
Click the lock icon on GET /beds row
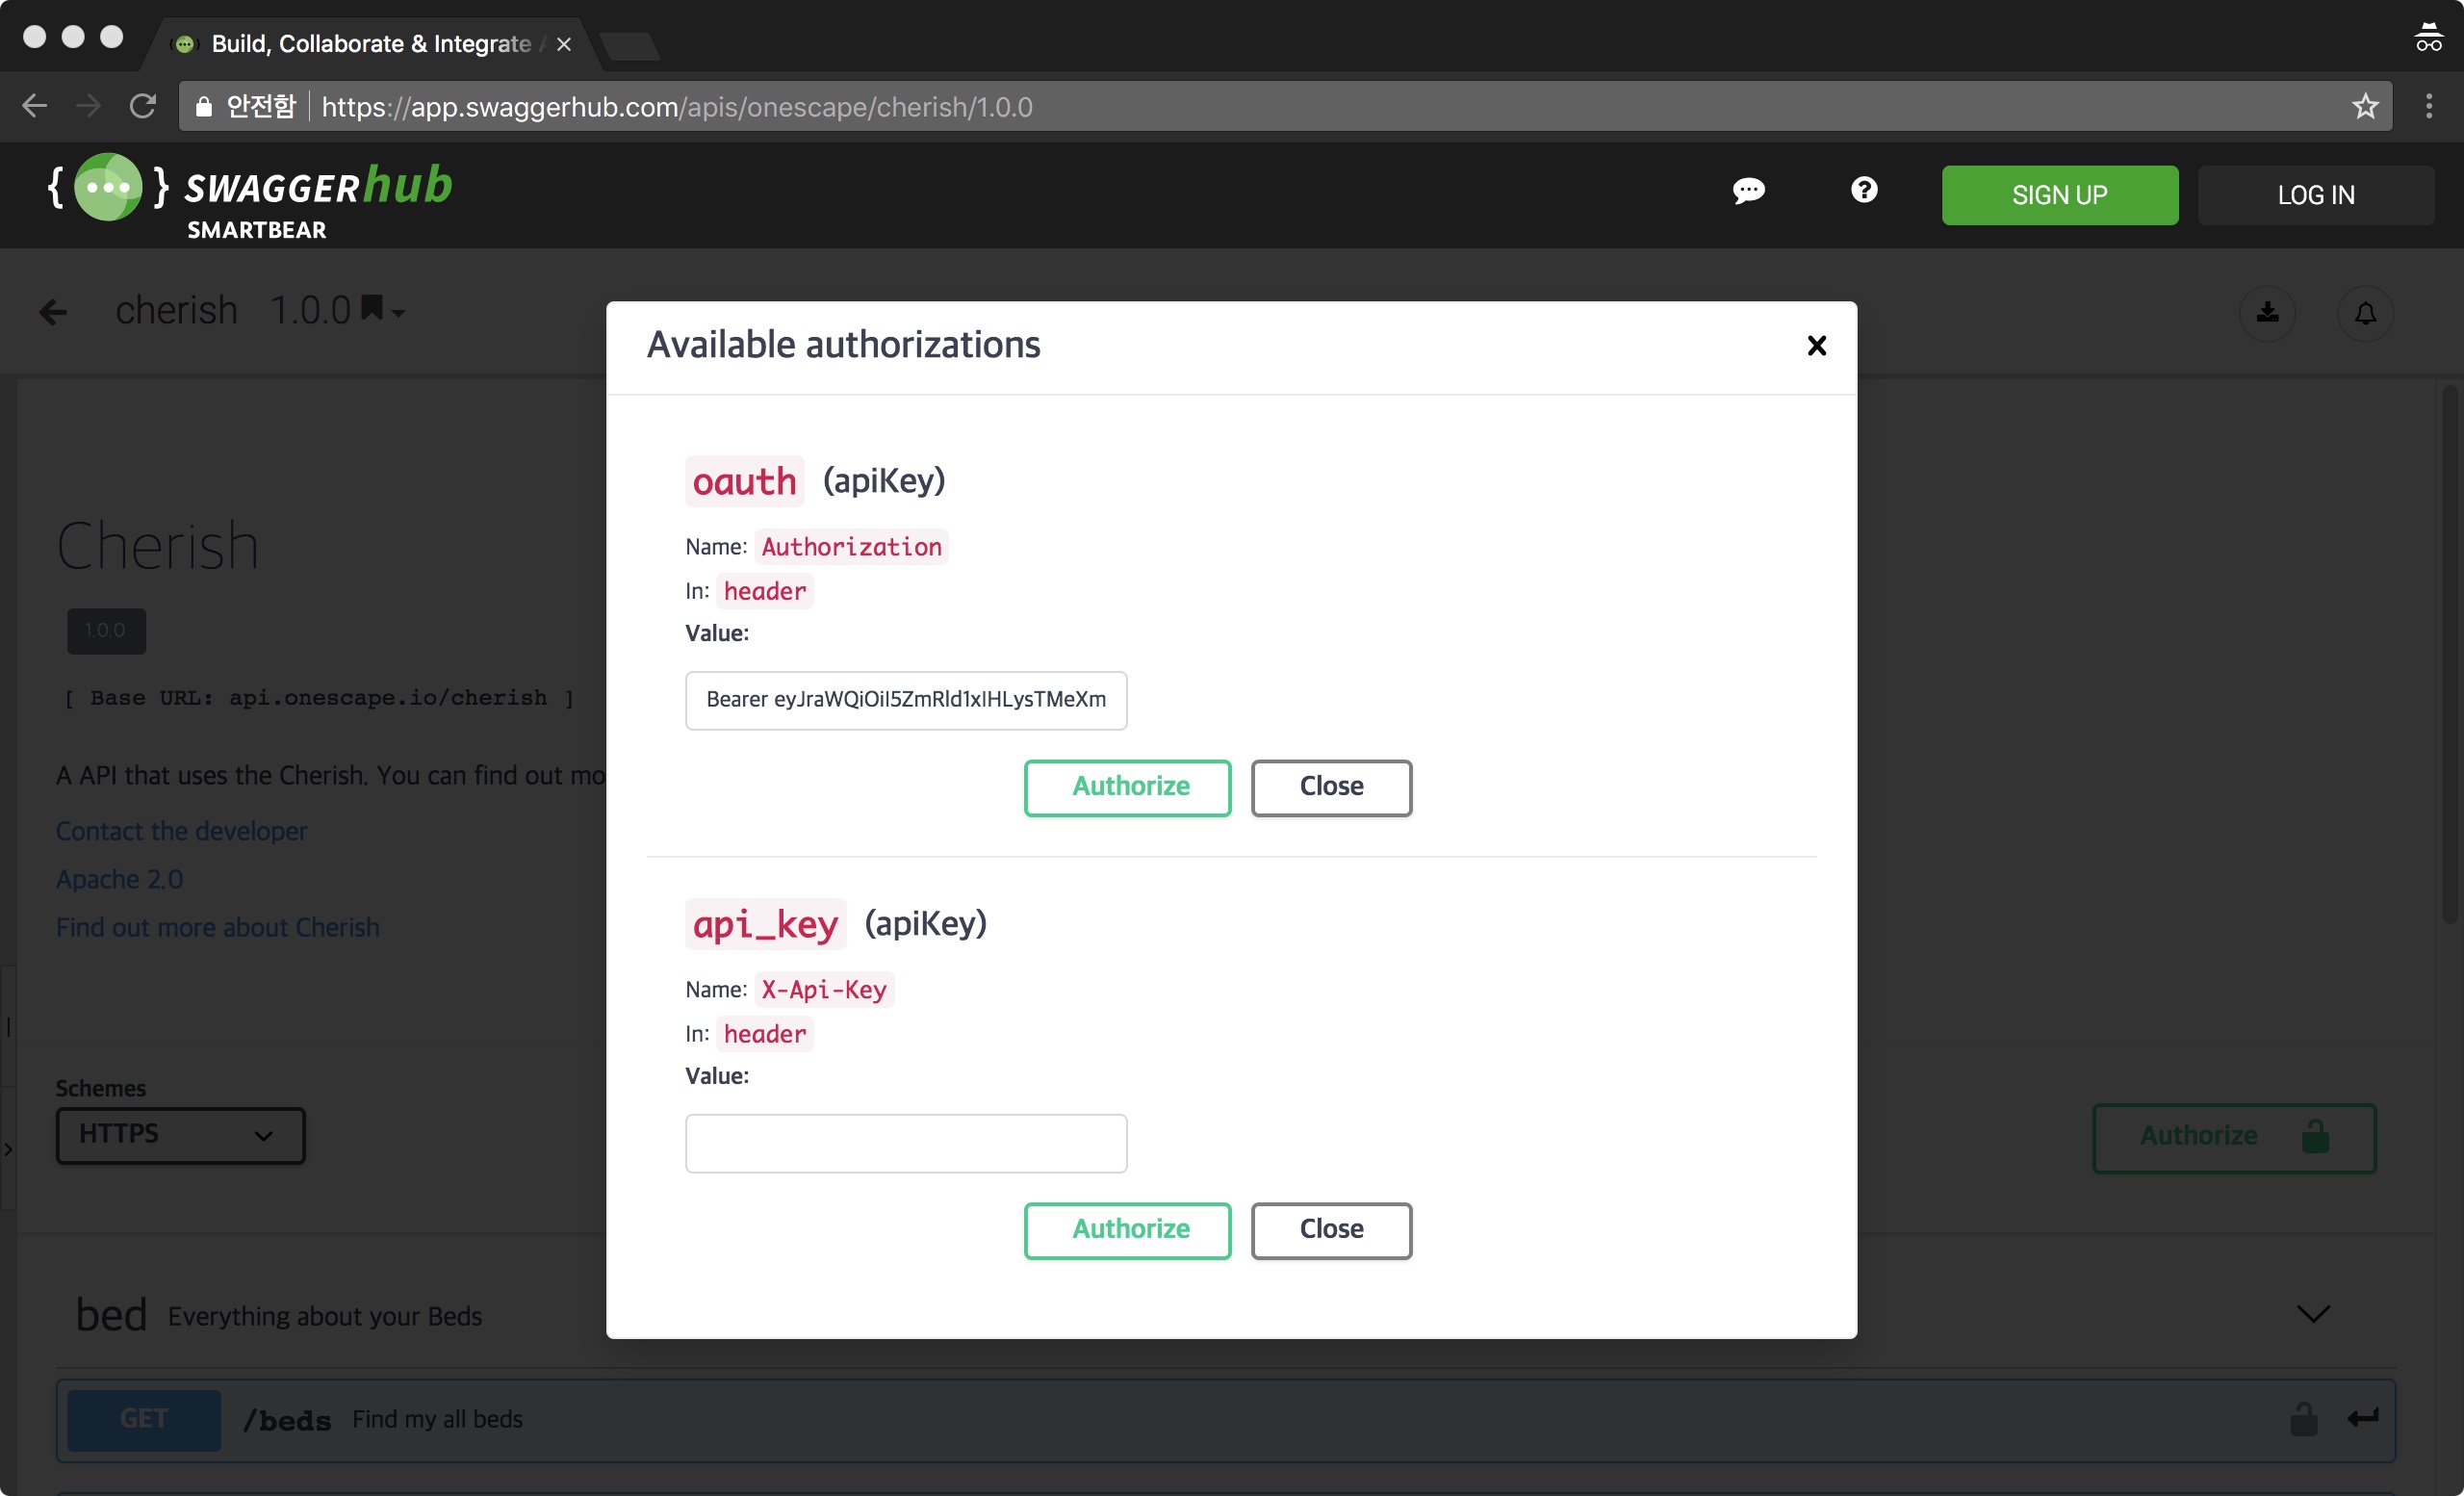(x=2303, y=1418)
